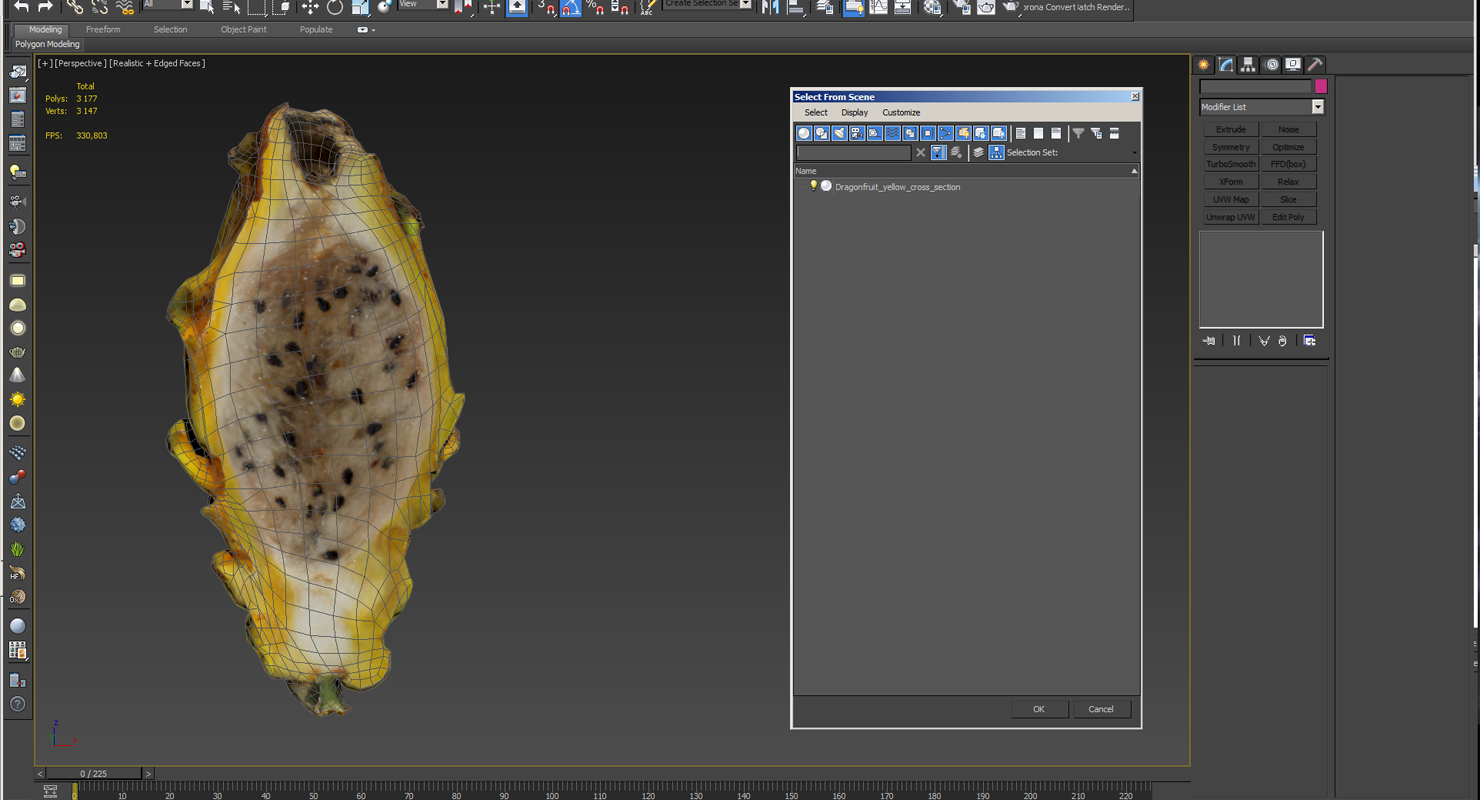Viewport: 1480px width, 800px height.
Task: Toggle Display Helpers filter in Select From Scene
Action: click(874, 133)
